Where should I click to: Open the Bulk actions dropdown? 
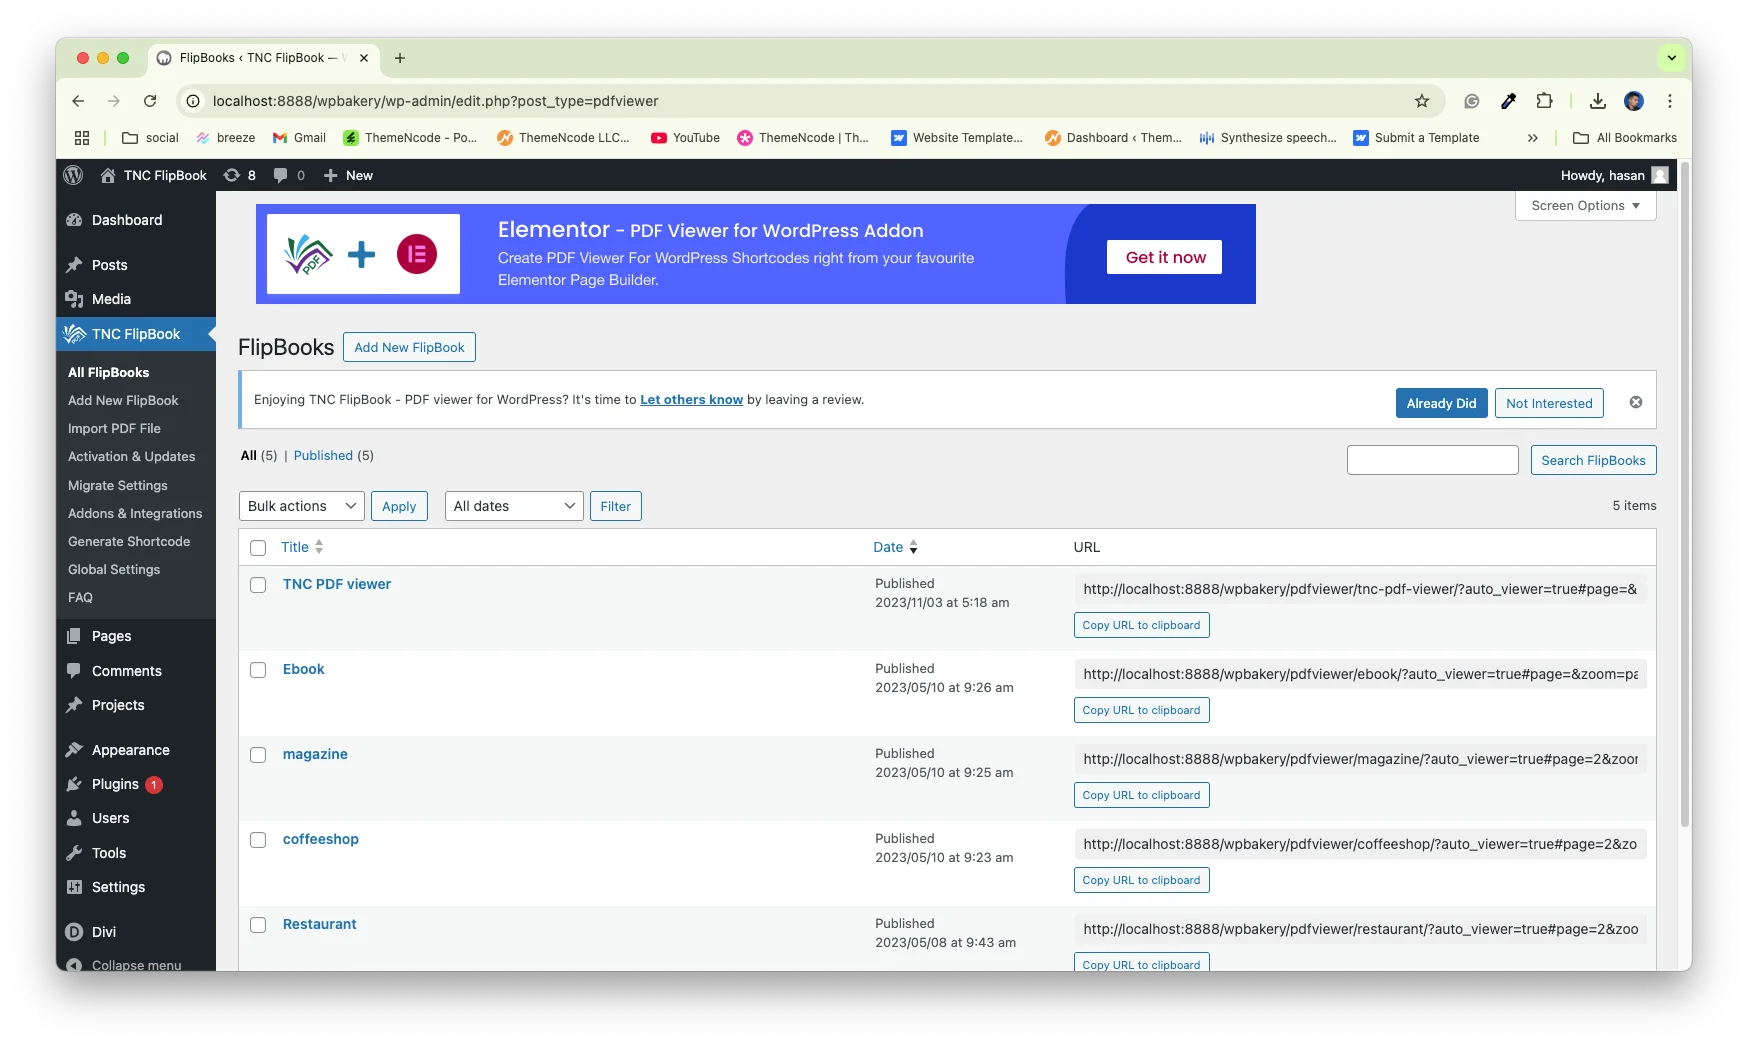click(x=301, y=506)
